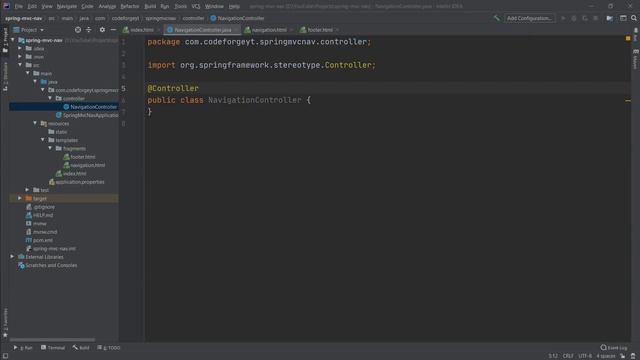Screen dimensions: 640x360
Task: Open the TODO tool window button
Action: click(109, 348)
